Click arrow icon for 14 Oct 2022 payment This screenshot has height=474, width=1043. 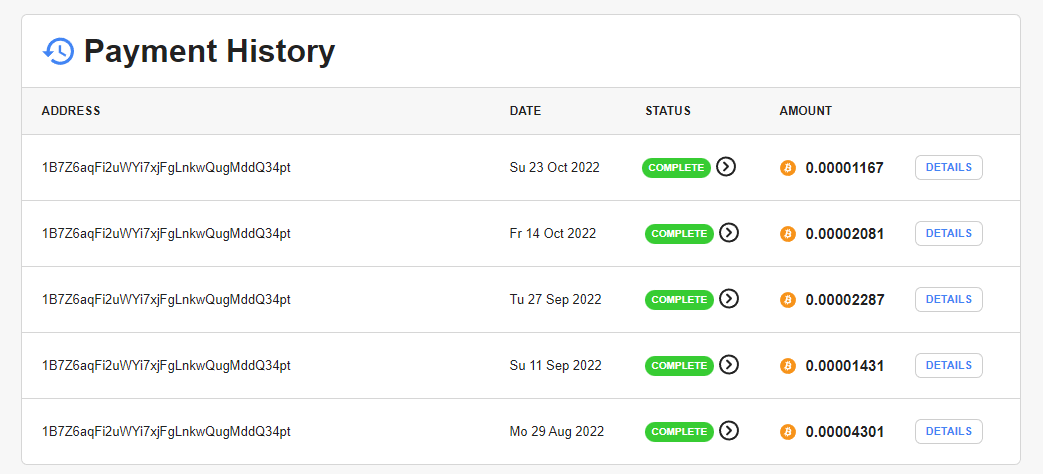tap(730, 233)
